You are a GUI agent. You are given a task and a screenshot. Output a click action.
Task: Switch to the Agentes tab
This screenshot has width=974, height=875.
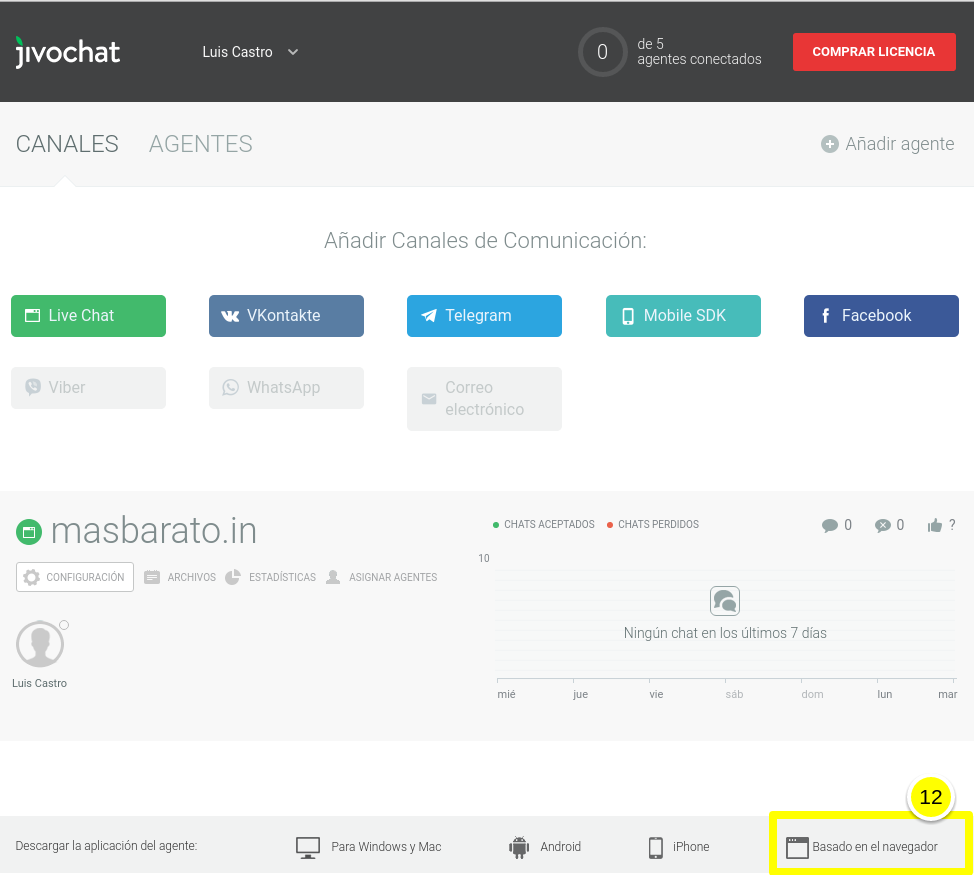[x=201, y=144]
